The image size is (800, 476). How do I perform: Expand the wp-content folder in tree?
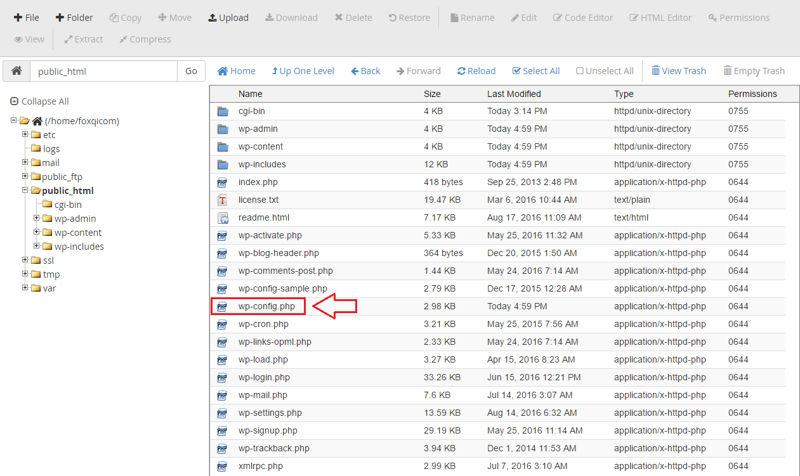coord(37,232)
